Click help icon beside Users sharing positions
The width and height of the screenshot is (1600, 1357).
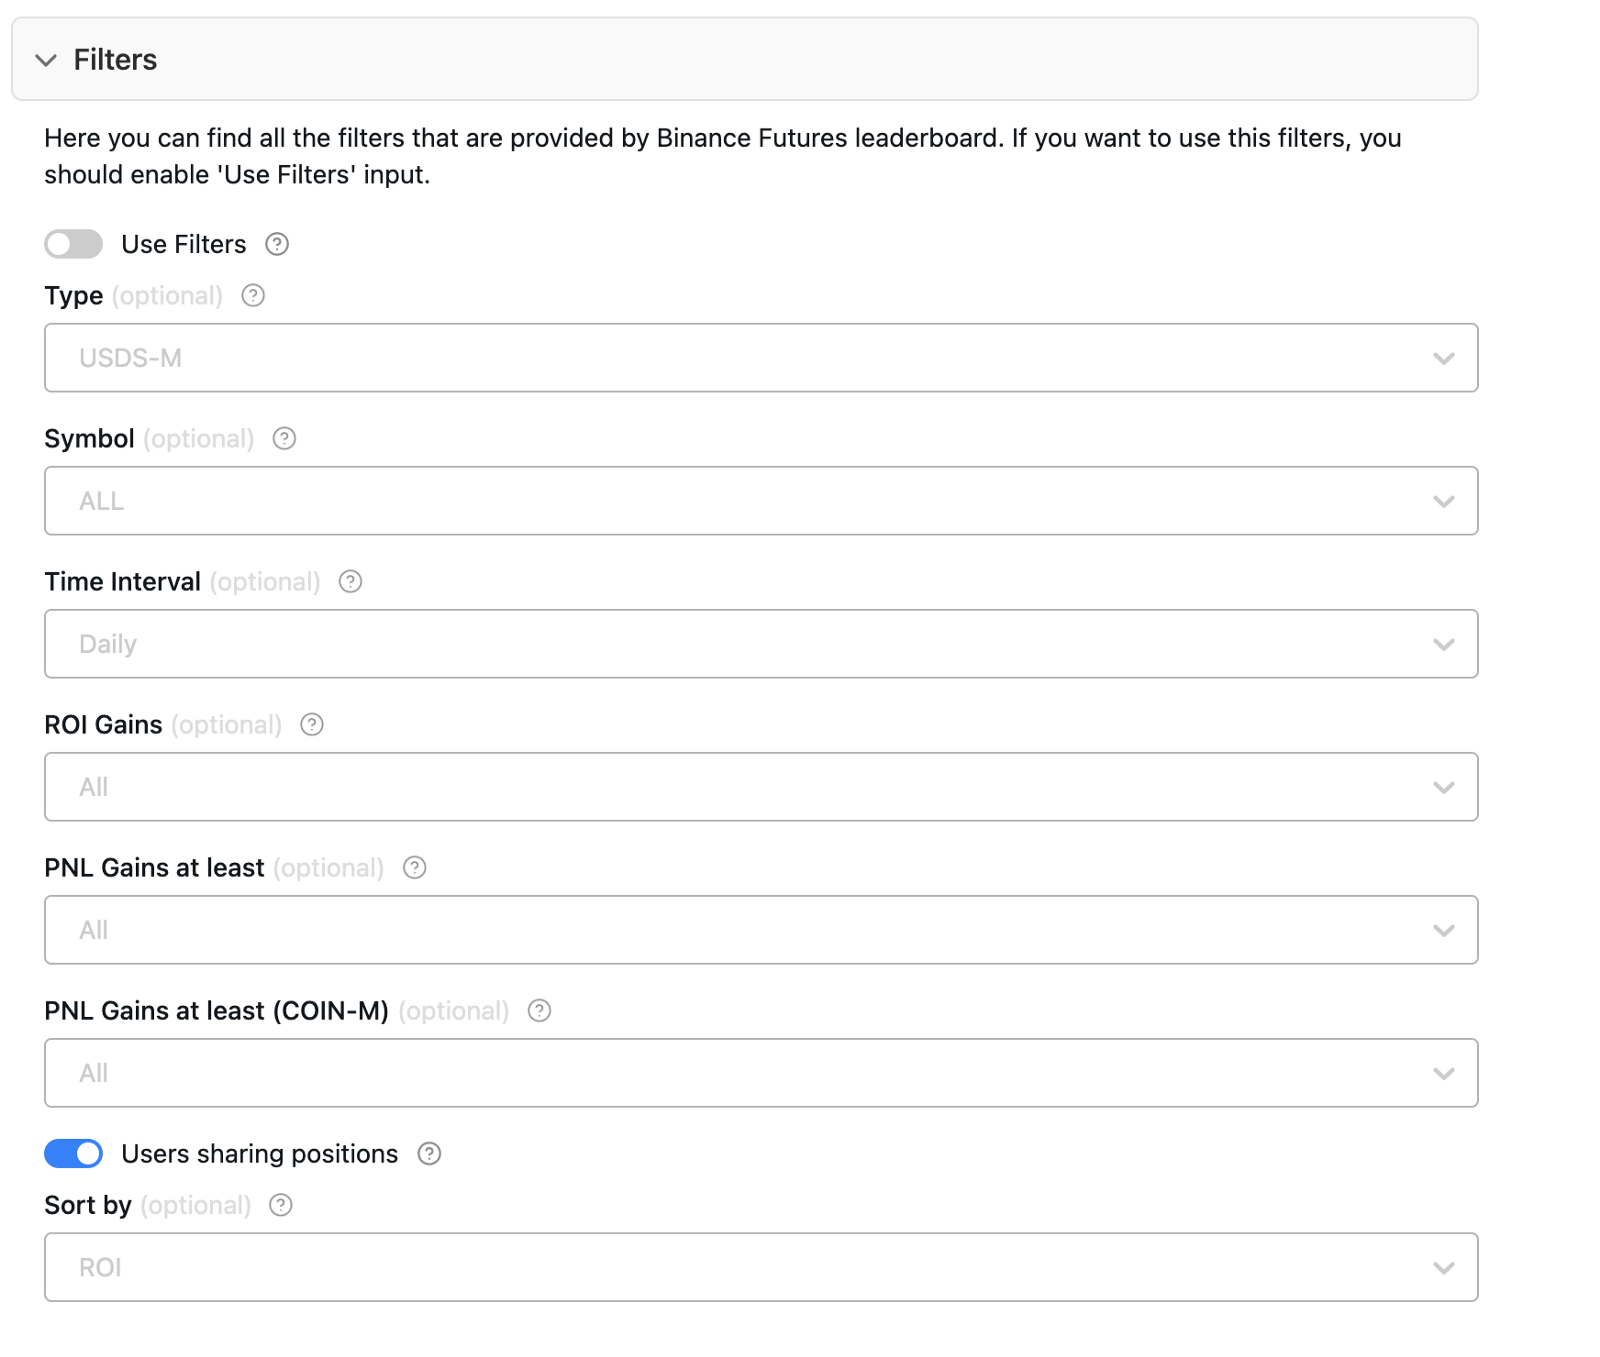[x=429, y=1153]
